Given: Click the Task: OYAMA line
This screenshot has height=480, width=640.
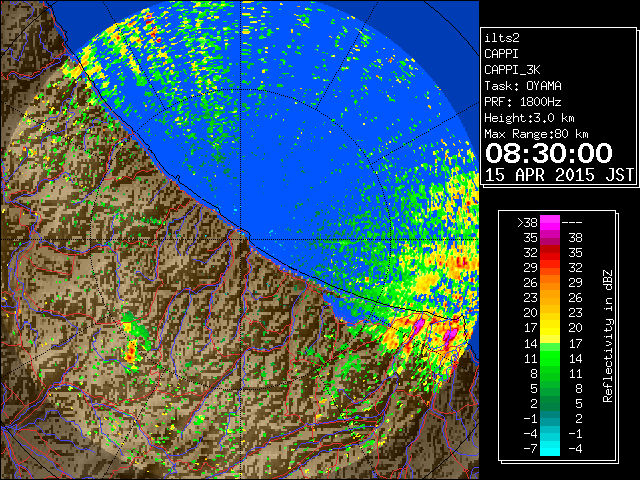Looking at the screenshot, I should click(x=523, y=86).
